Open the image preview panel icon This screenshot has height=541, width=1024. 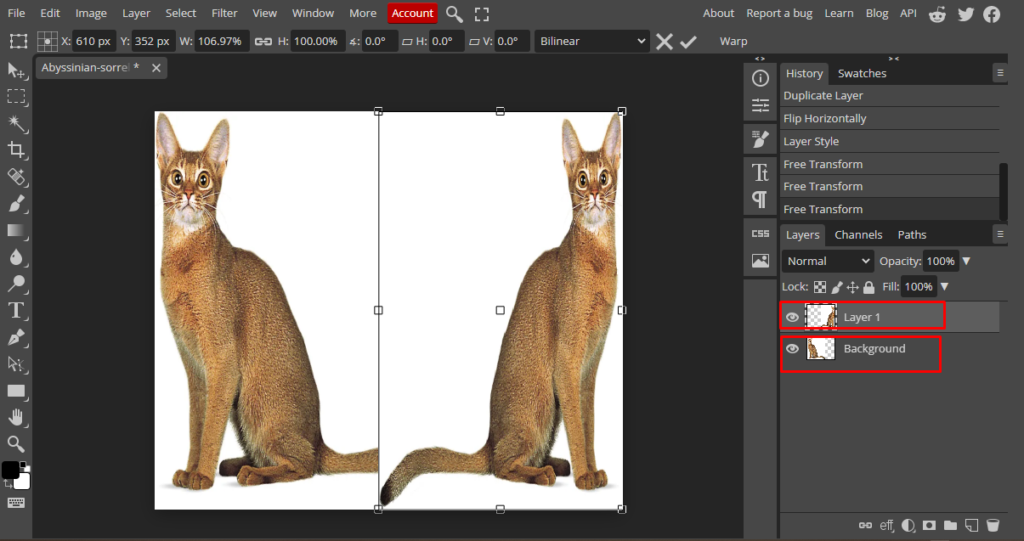tap(760, 261)
